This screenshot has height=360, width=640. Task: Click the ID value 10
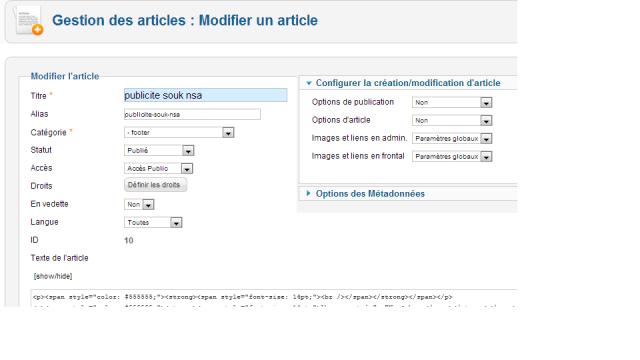[129, 240]
